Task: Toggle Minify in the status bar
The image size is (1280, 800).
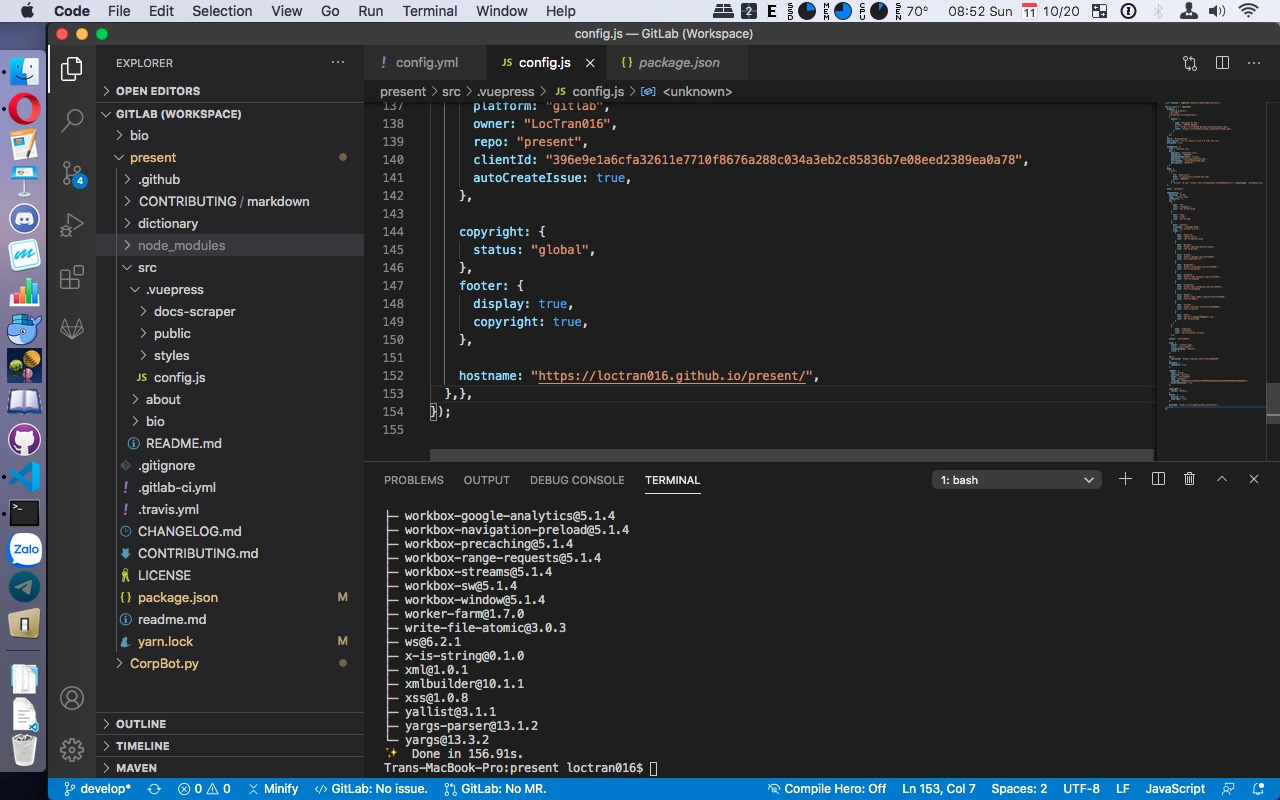Action: [x=273, y=789]
